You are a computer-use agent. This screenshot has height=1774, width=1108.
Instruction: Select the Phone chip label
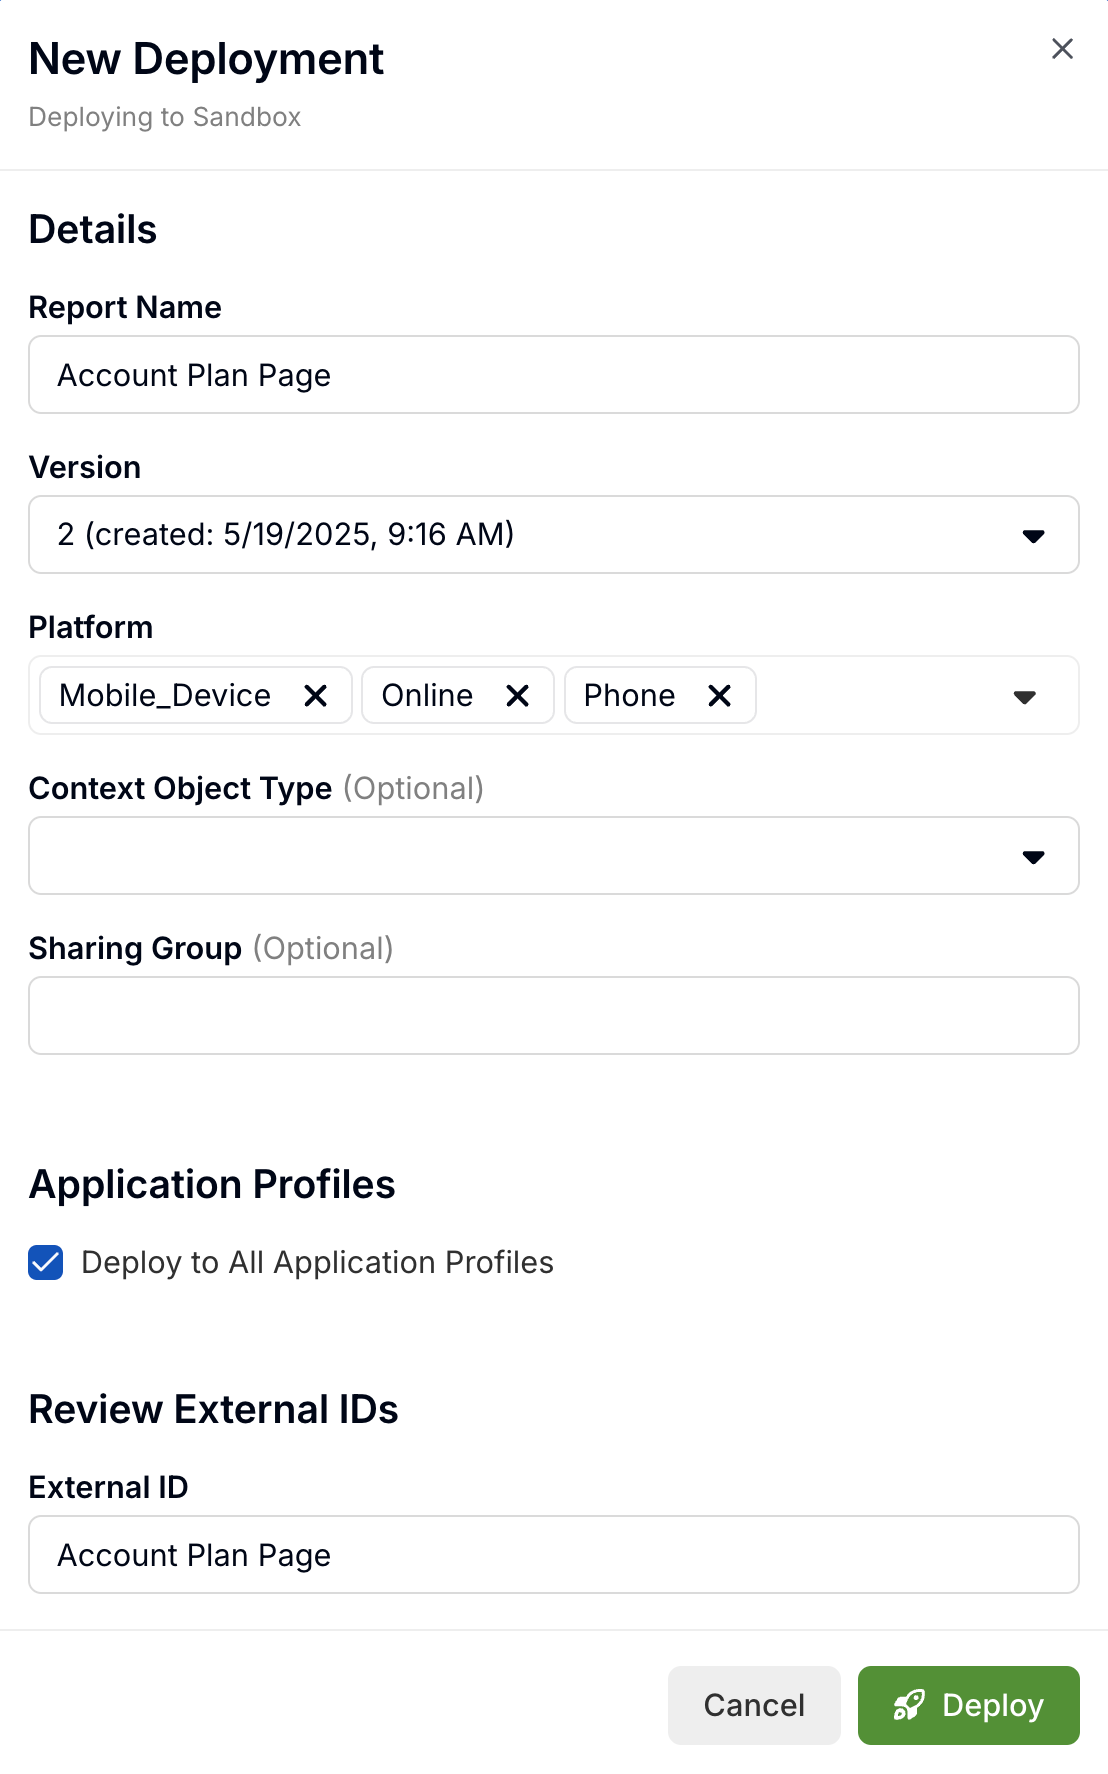(x=629, y=695)
